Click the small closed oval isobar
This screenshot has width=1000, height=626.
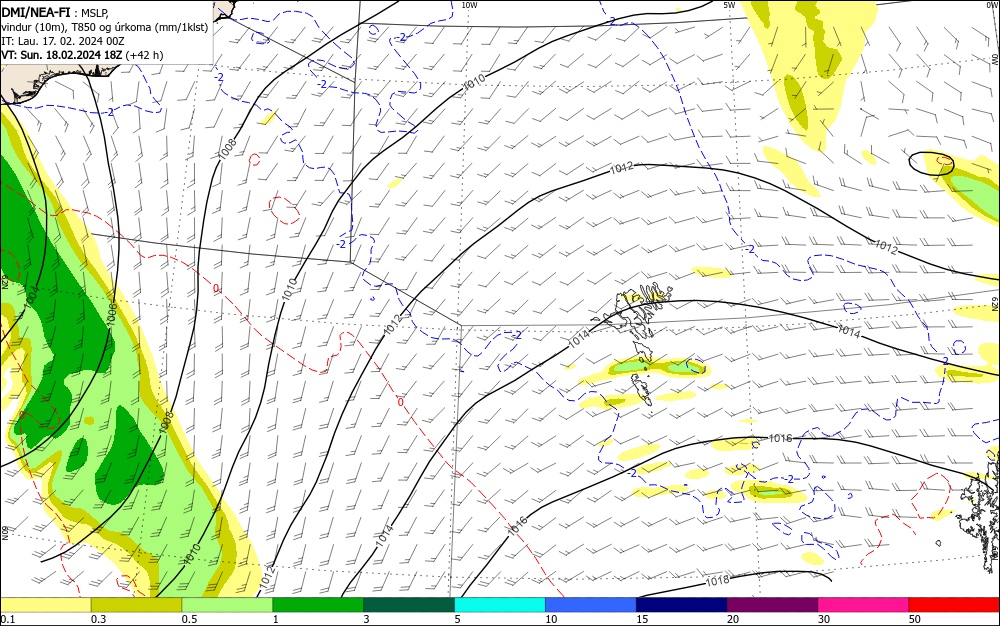[931, 163]
